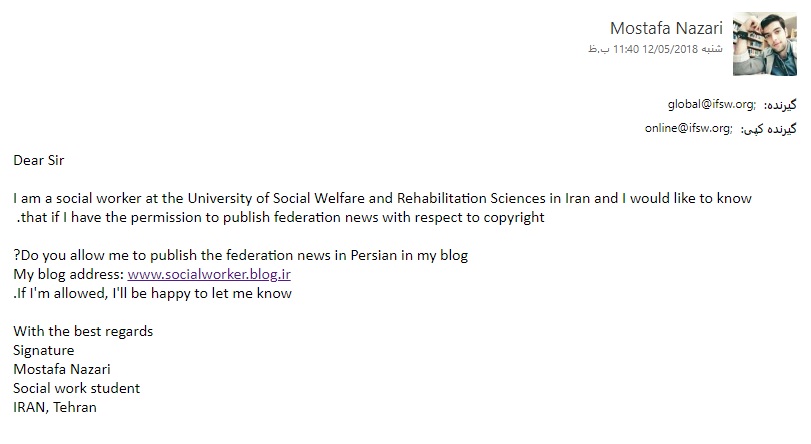Click the line about permission to publish federation news
Image resolution: width=811 pixels, height=444 pixels.
click(280, 217)
